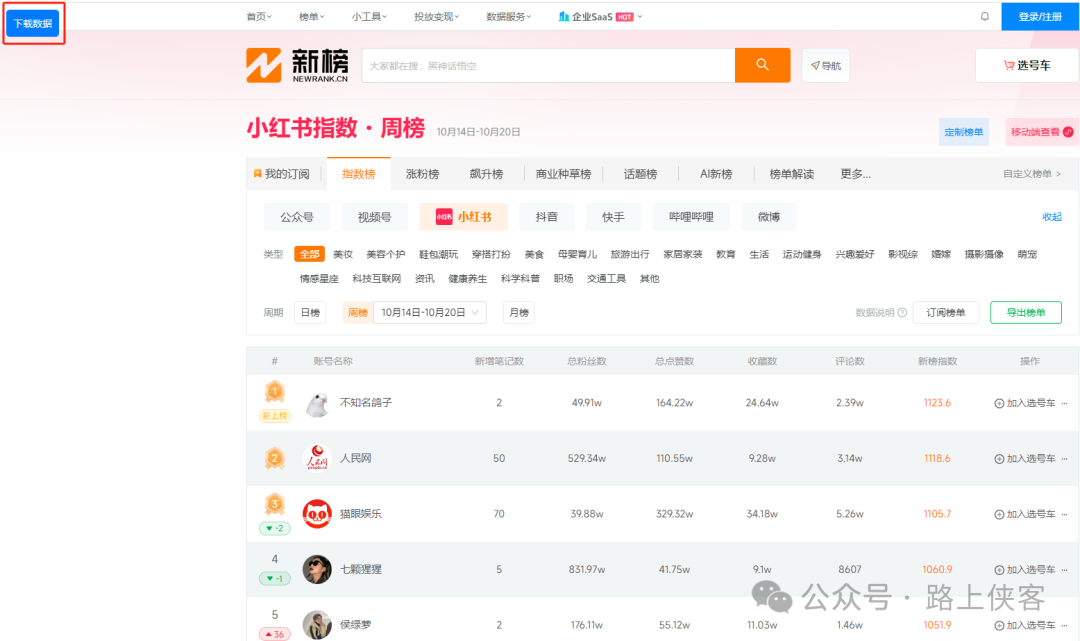Click the 订阅榜单 button
The height and width of the screenshot is (641, 1080).
(x=946, y=313)
